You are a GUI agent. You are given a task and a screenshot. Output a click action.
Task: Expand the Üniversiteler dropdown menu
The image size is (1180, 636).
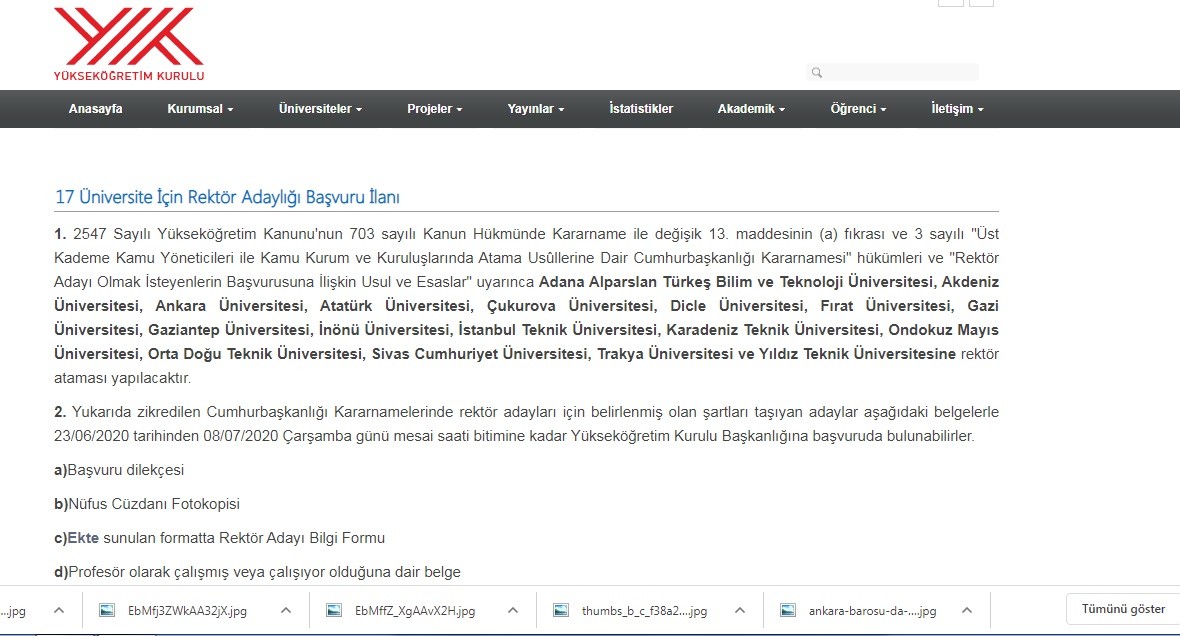pos(321,108)
